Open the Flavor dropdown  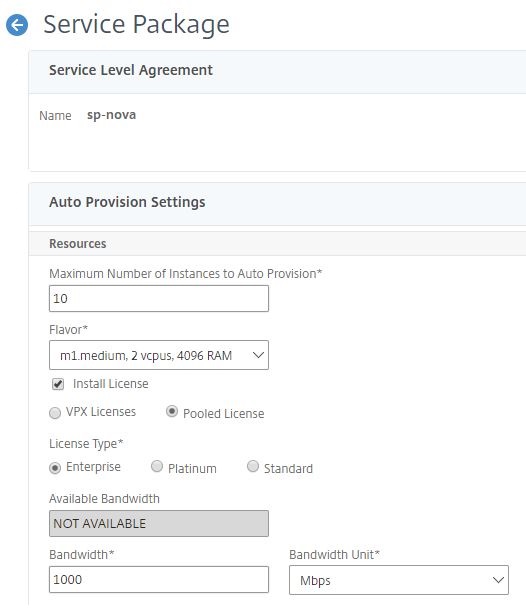tap(159, 355)
